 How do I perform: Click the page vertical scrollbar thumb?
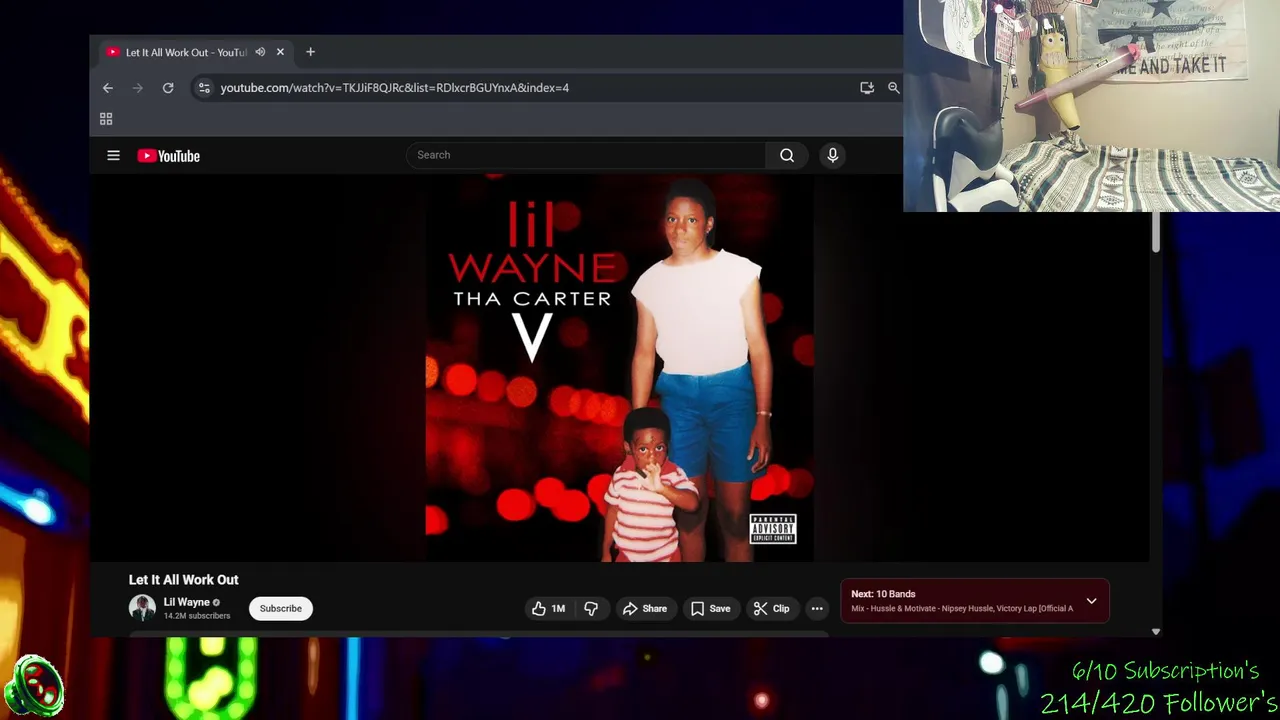coord(1156,232)
